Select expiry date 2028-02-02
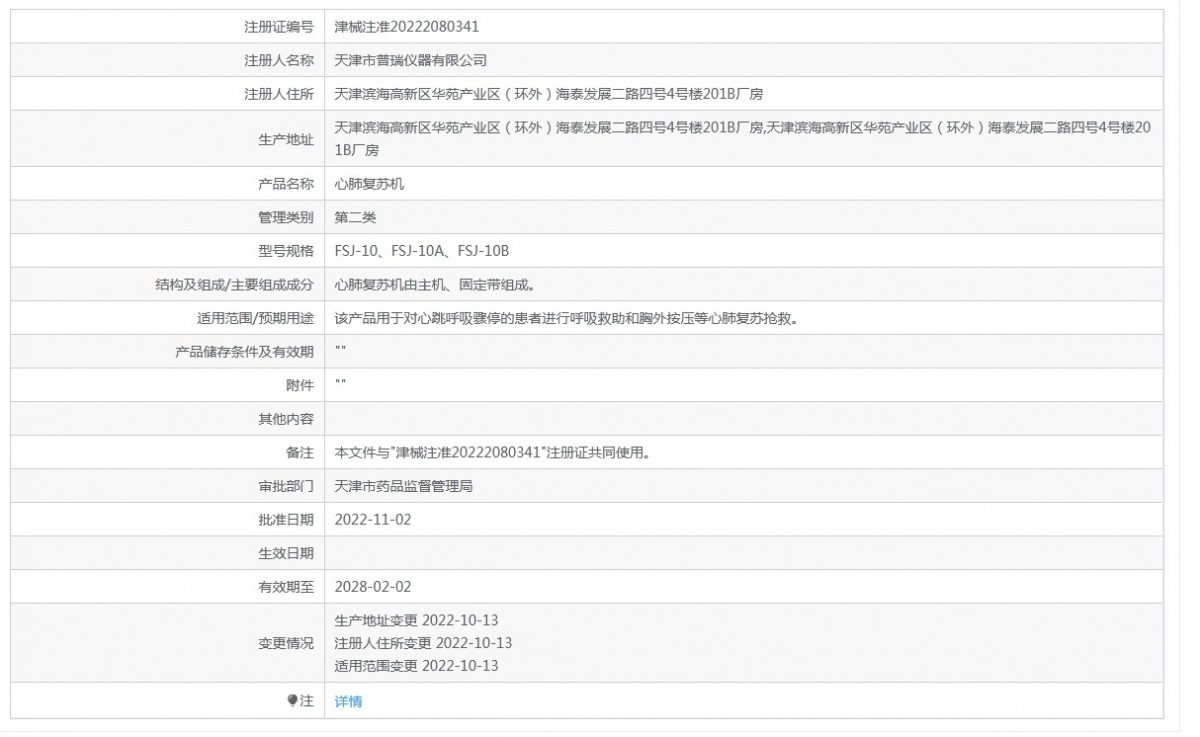Viewport: 1200px width, 737px height. (x=373, y=587)
